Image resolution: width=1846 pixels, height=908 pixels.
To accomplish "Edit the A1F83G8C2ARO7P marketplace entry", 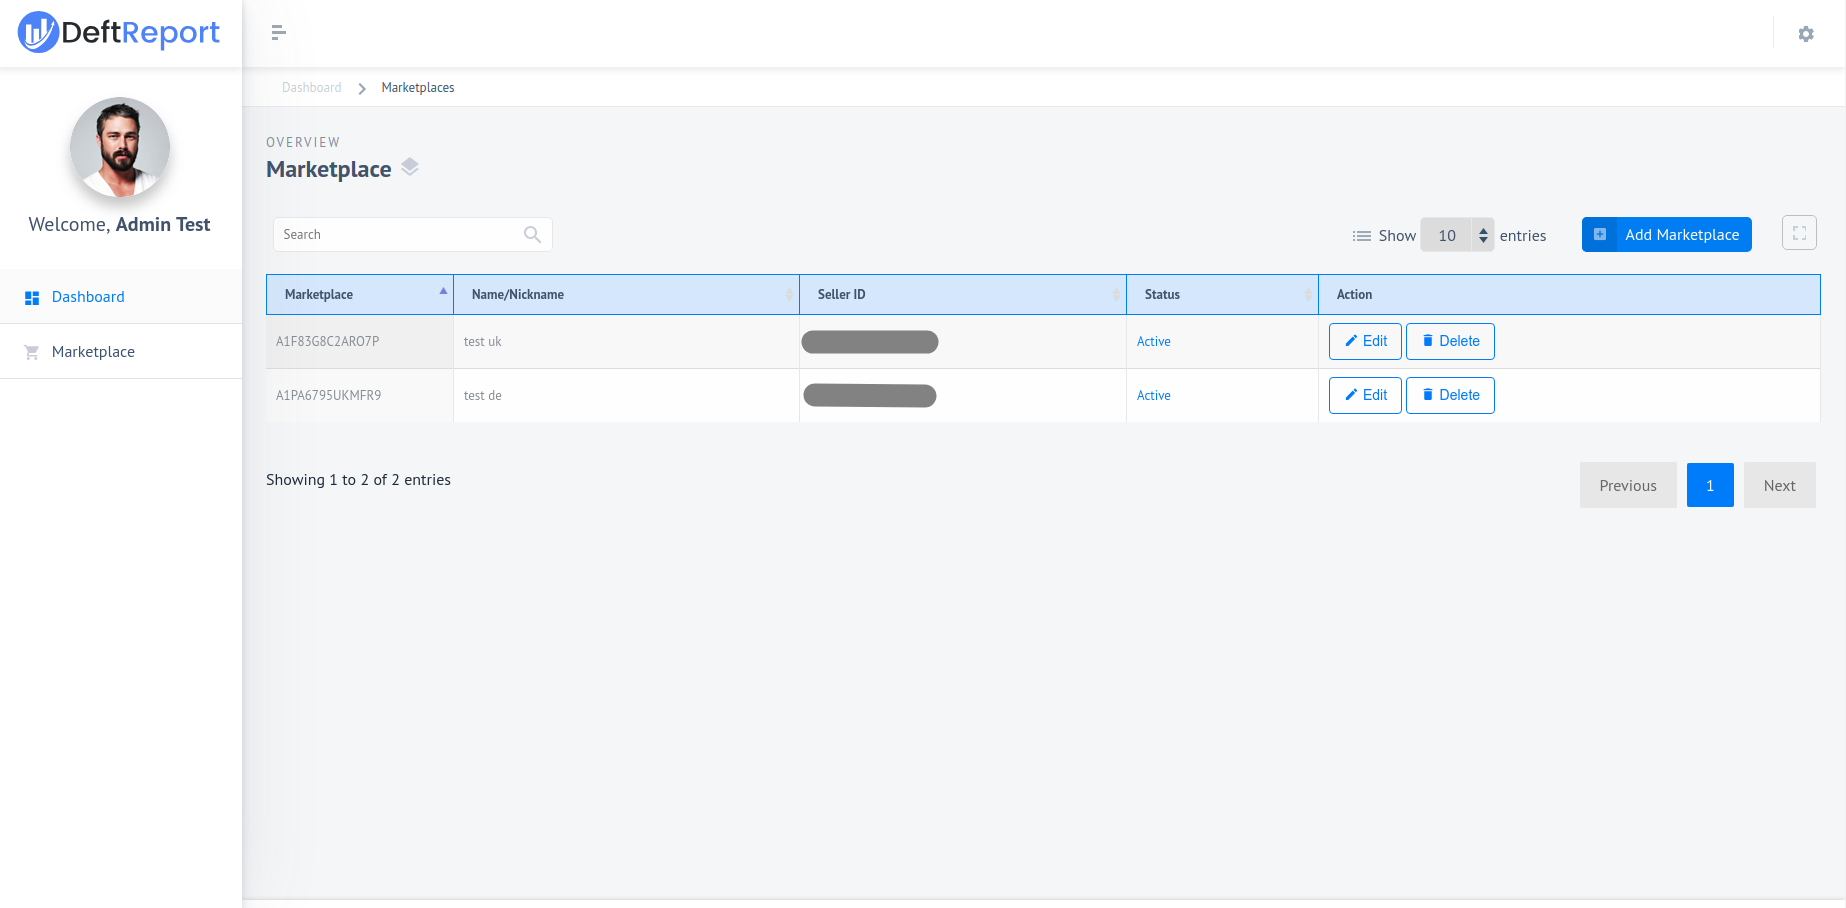I will (x=1365, y=341).
